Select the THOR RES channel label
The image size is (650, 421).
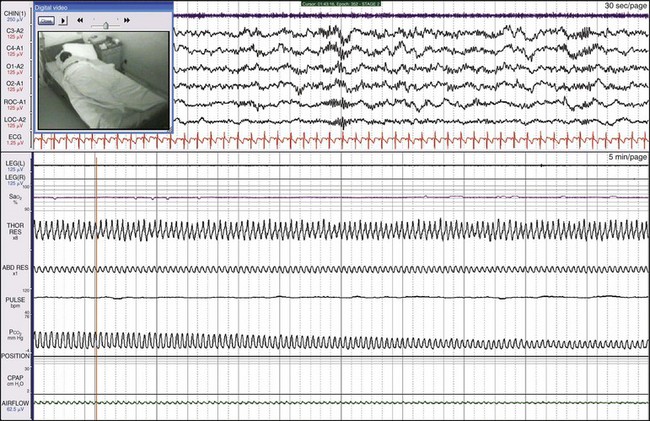click(x=16, y=230)
